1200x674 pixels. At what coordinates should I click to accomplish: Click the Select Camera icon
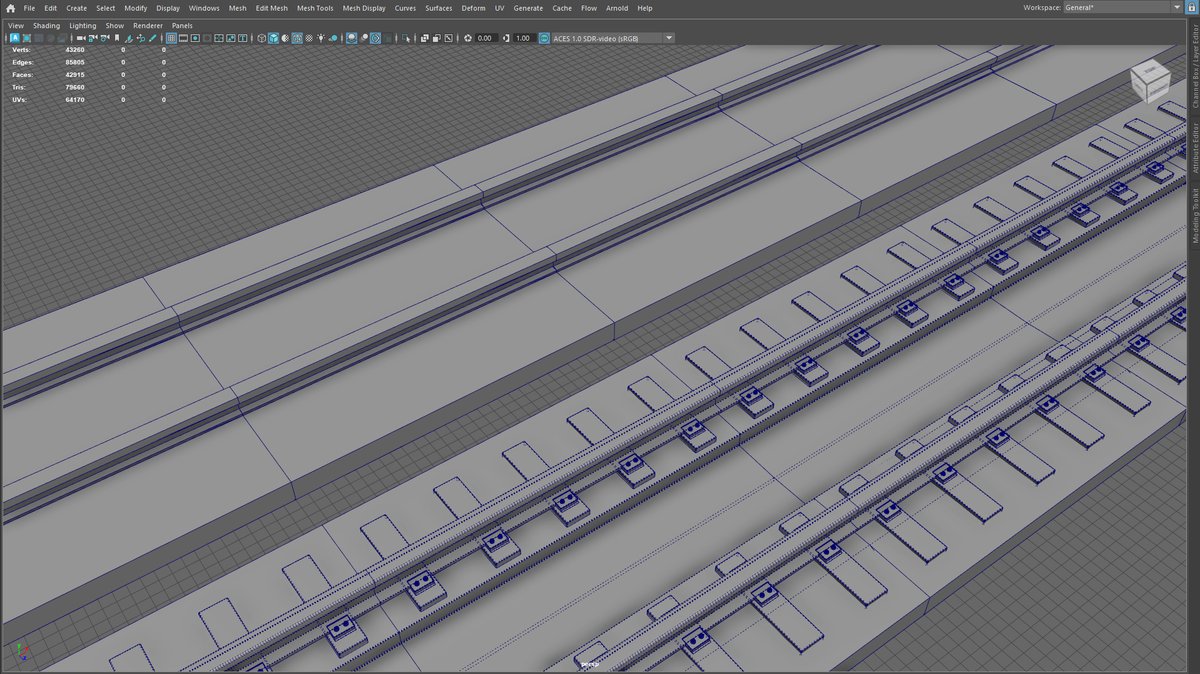point(80,38)
